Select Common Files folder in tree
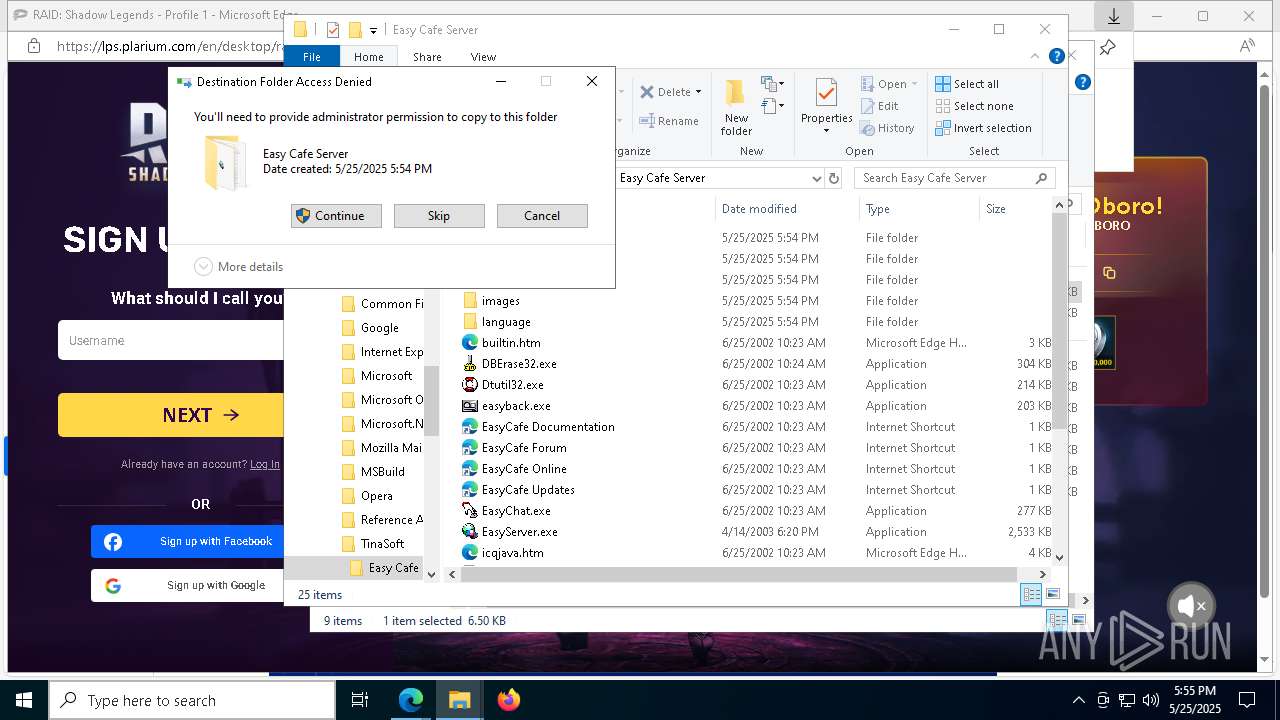This screenshot has width=1280, height=720. pos(382,304)
